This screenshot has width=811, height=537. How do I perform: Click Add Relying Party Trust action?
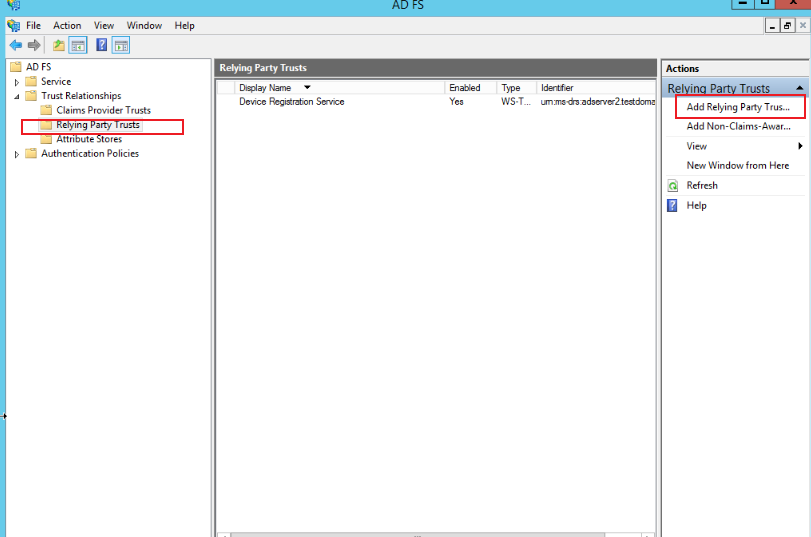[x=738, y=107]
